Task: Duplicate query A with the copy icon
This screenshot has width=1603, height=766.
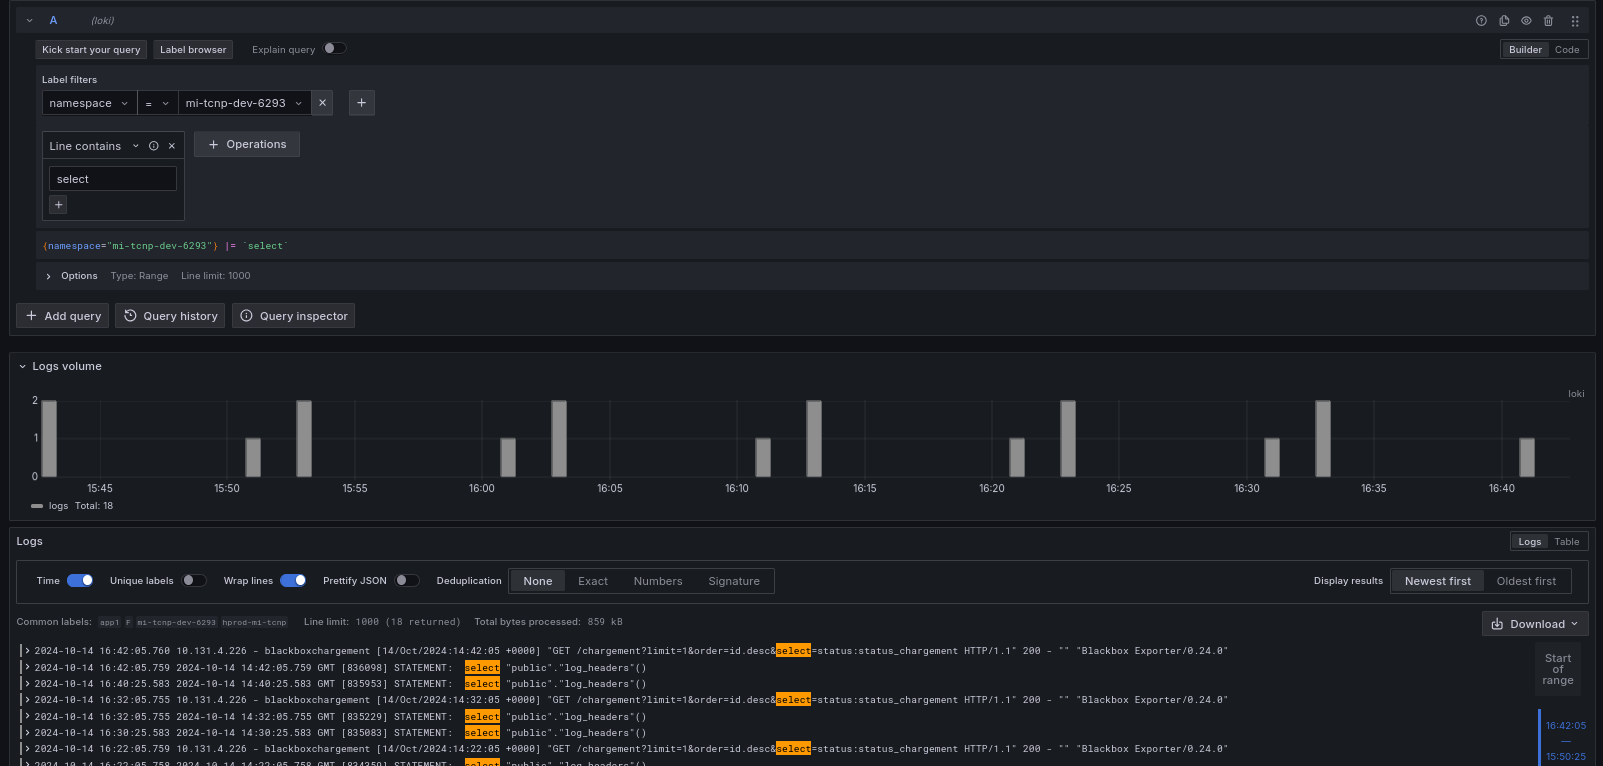Action: [1504, 21]
